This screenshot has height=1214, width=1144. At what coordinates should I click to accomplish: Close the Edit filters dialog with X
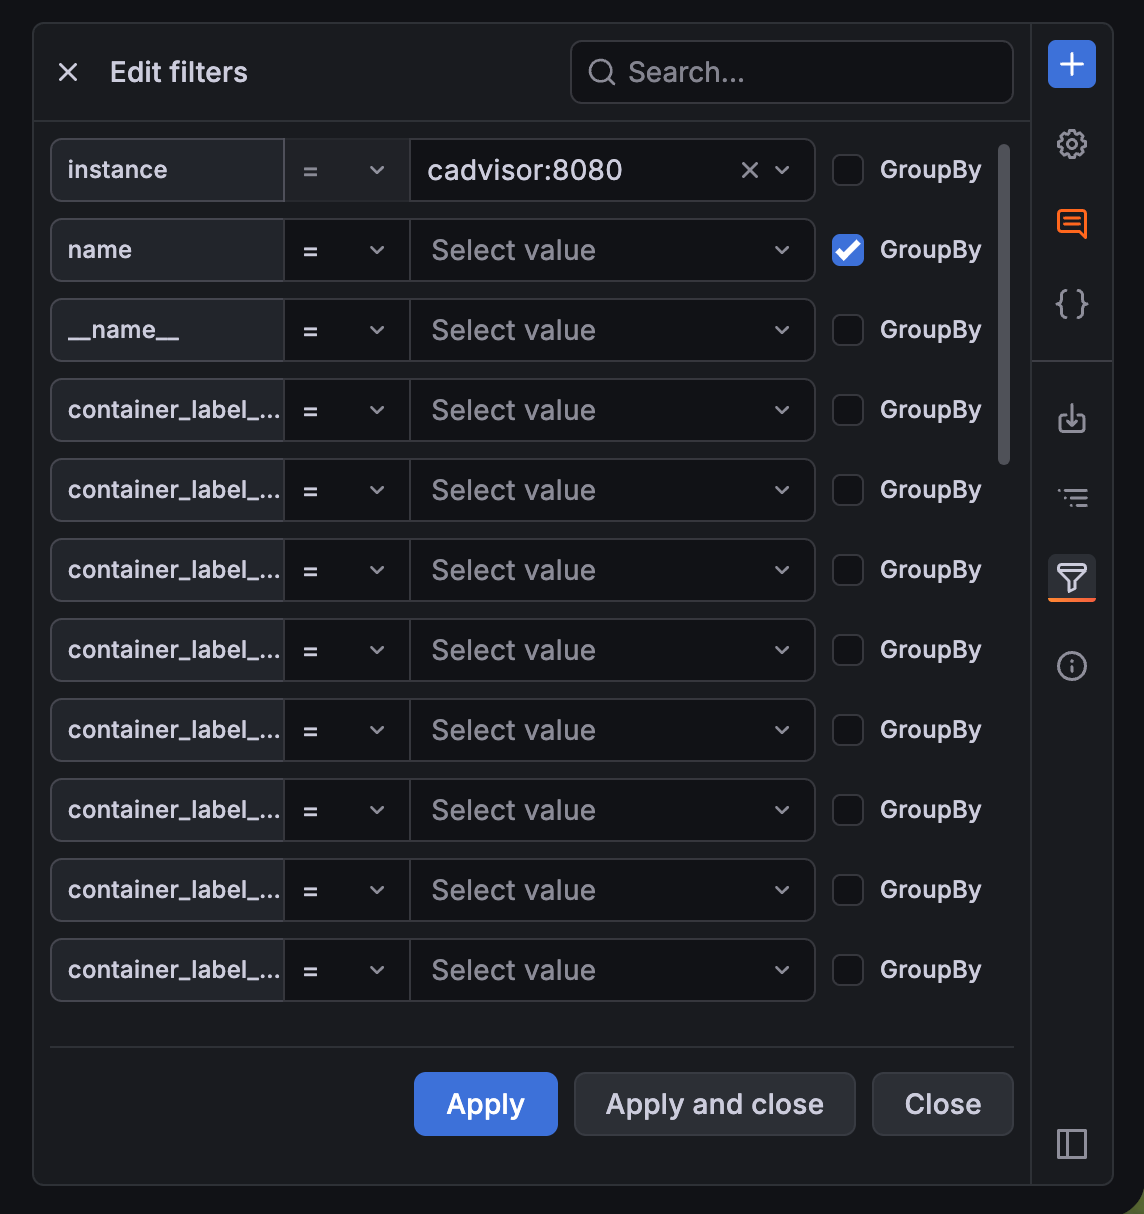tap(67, 72)
